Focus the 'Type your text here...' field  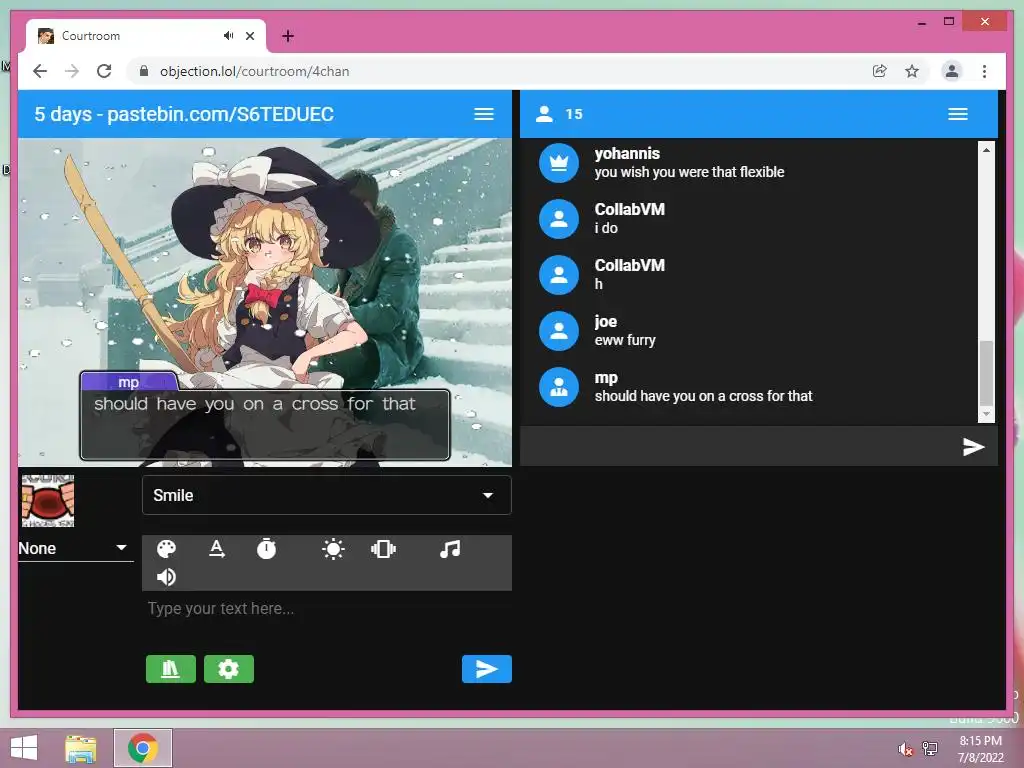click(327, 609)
